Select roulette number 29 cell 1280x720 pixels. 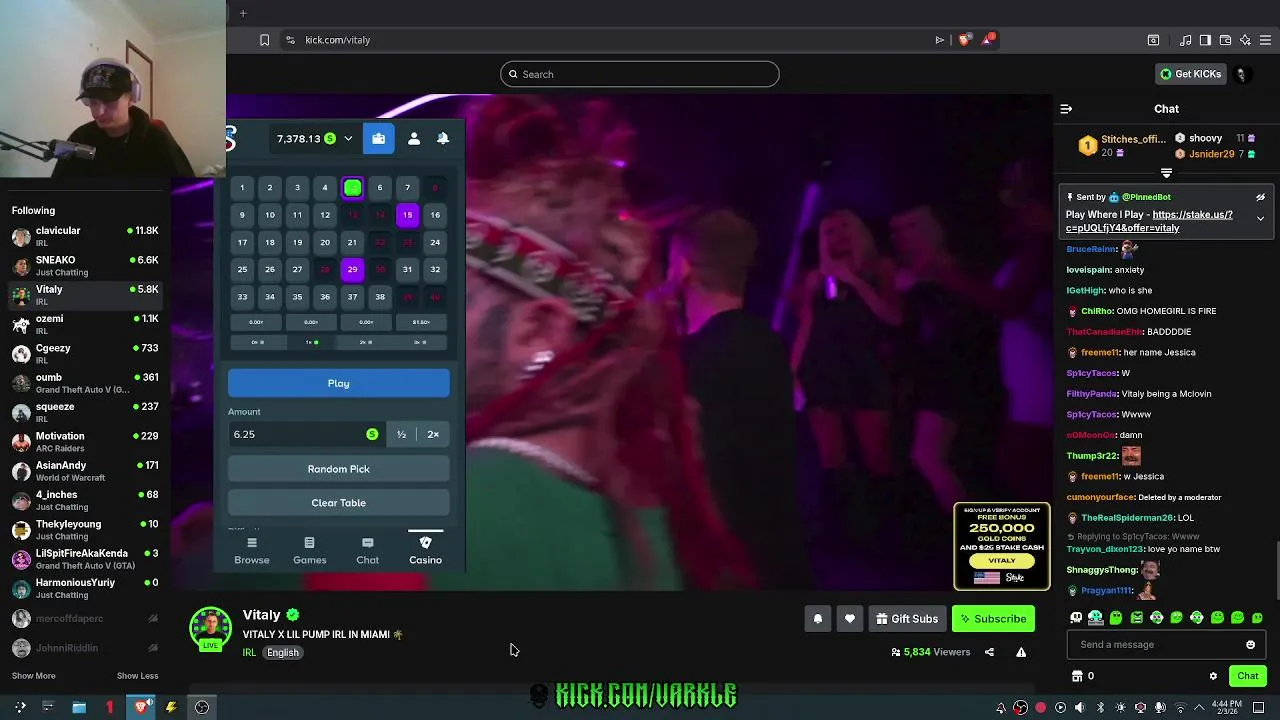(x=352, y=269)
